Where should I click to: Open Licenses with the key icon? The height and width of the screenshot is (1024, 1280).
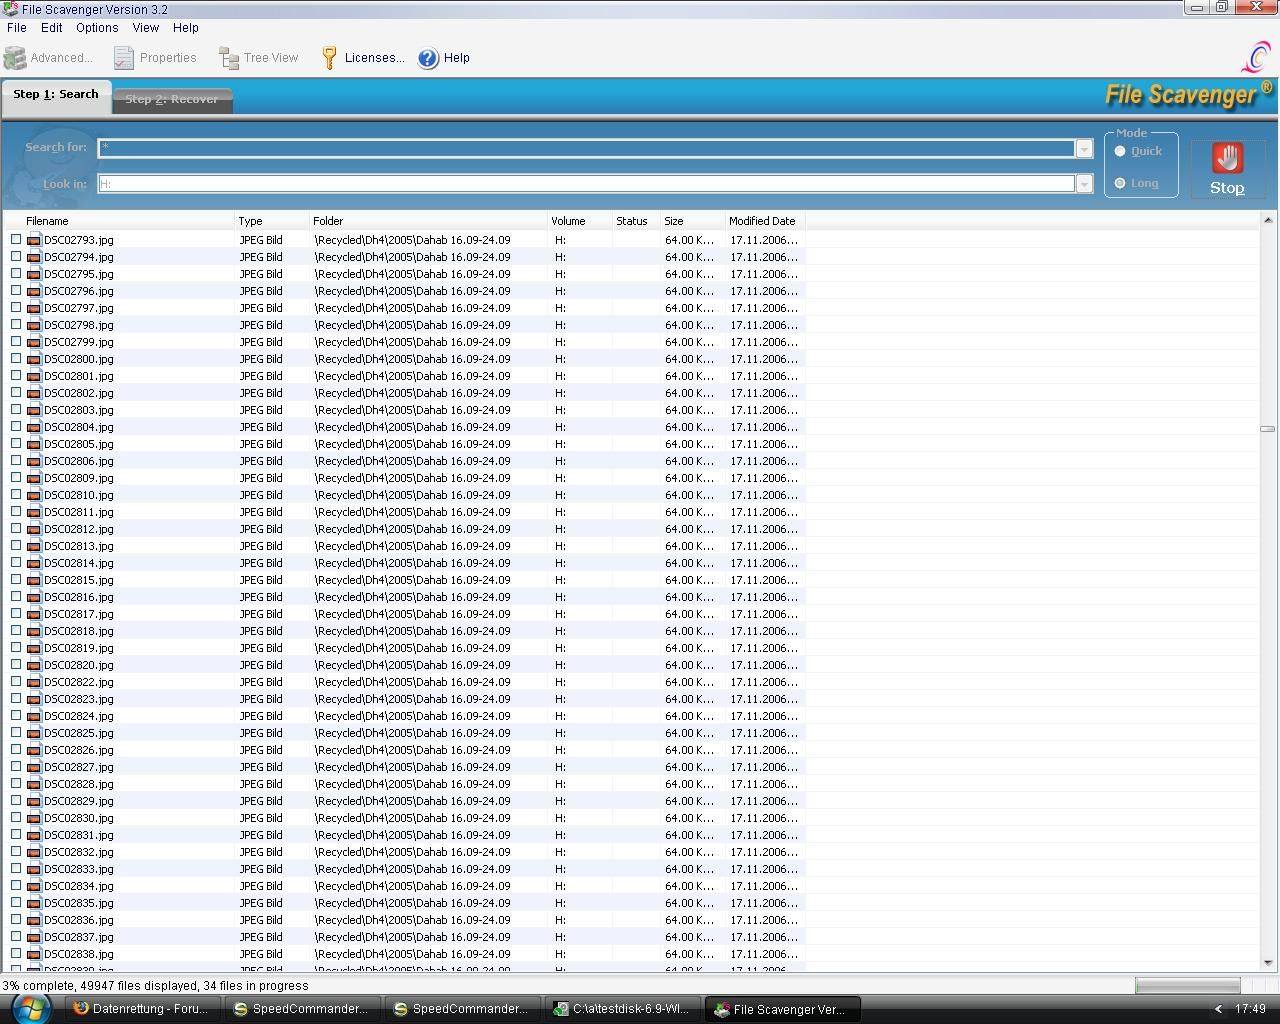tap(330, 58)
